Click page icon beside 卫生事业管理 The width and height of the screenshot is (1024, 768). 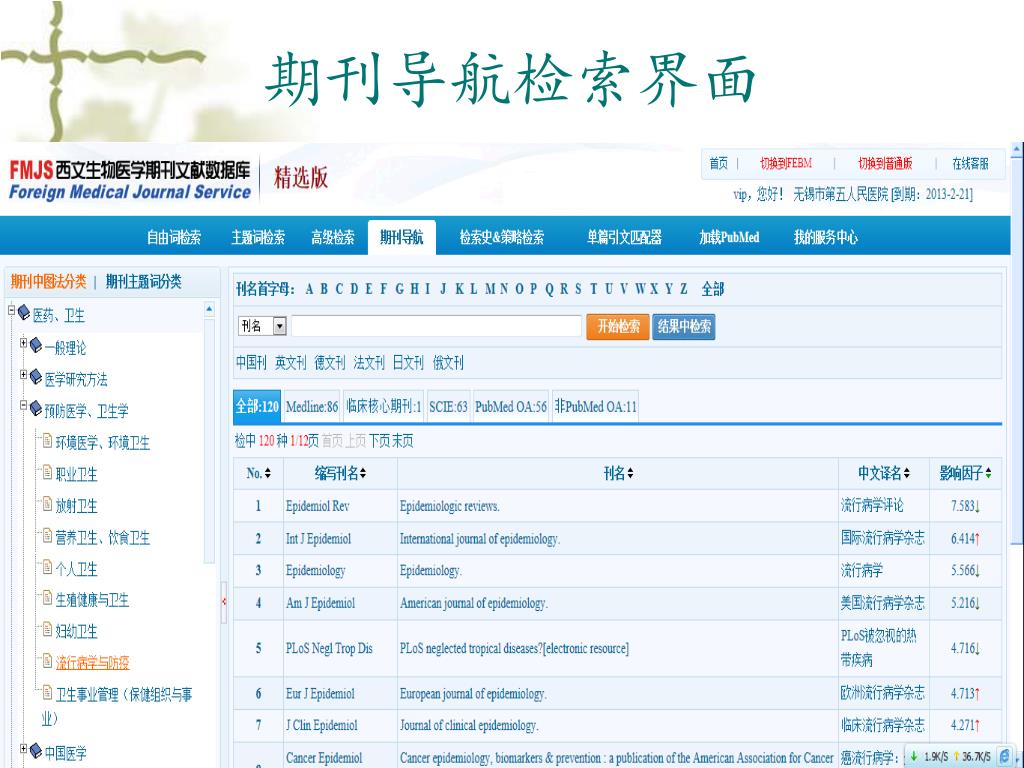[x=47, y=692]
